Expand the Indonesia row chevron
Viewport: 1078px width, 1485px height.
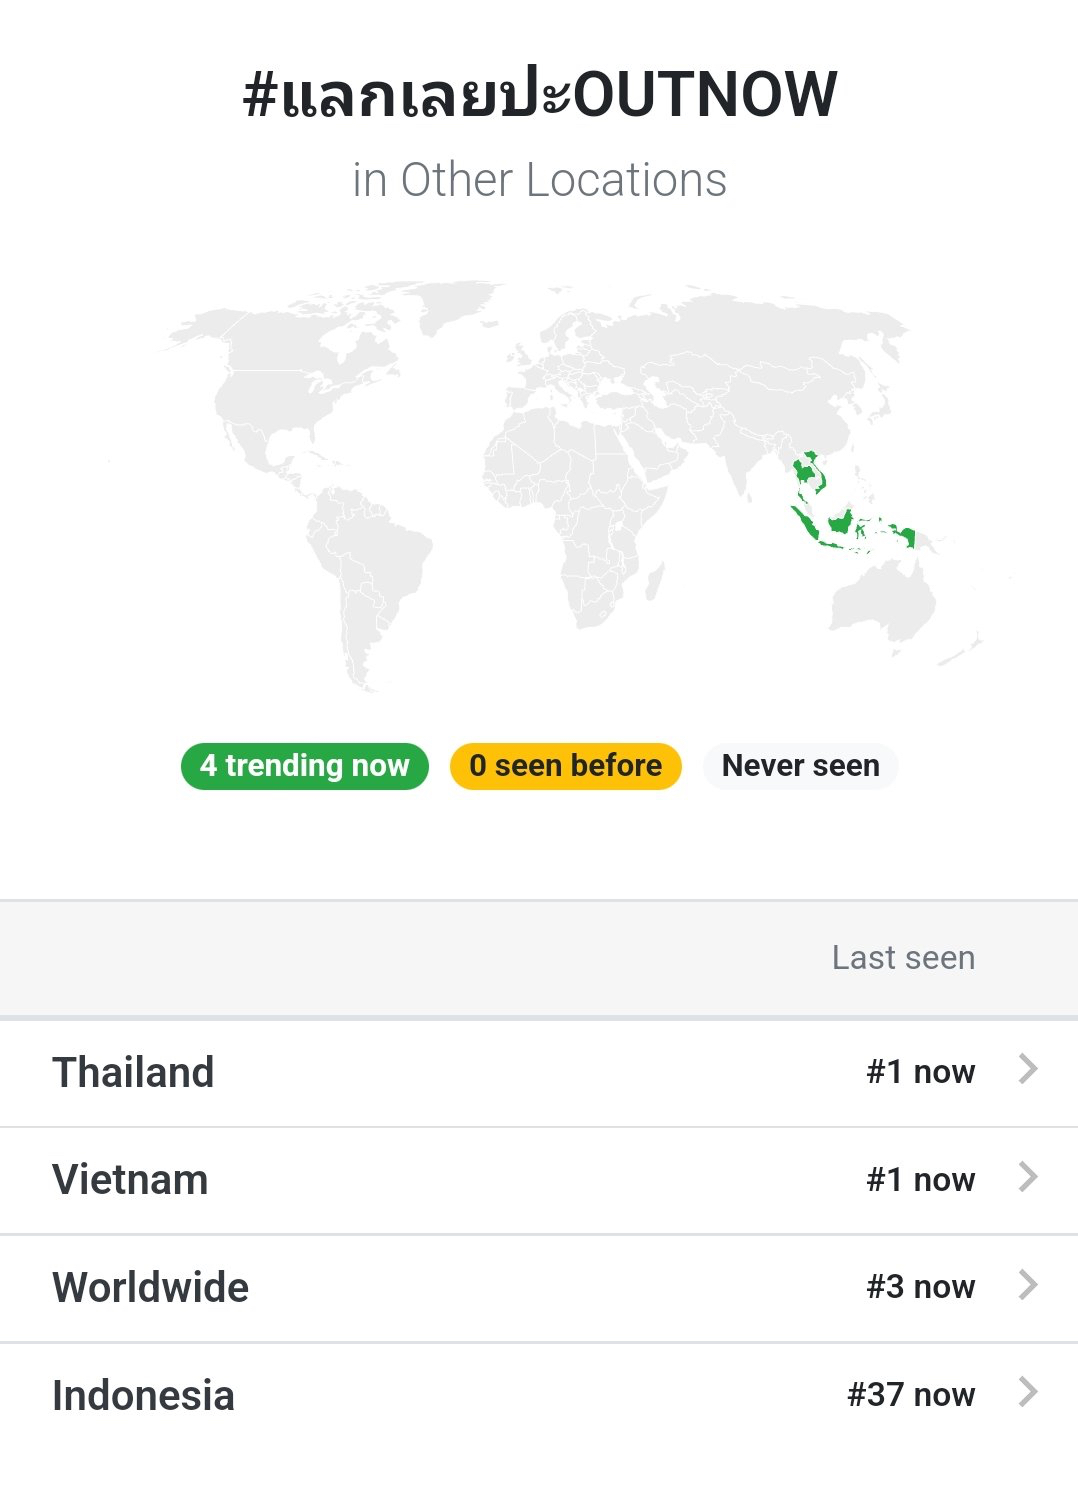(x=1027, y=1392)
